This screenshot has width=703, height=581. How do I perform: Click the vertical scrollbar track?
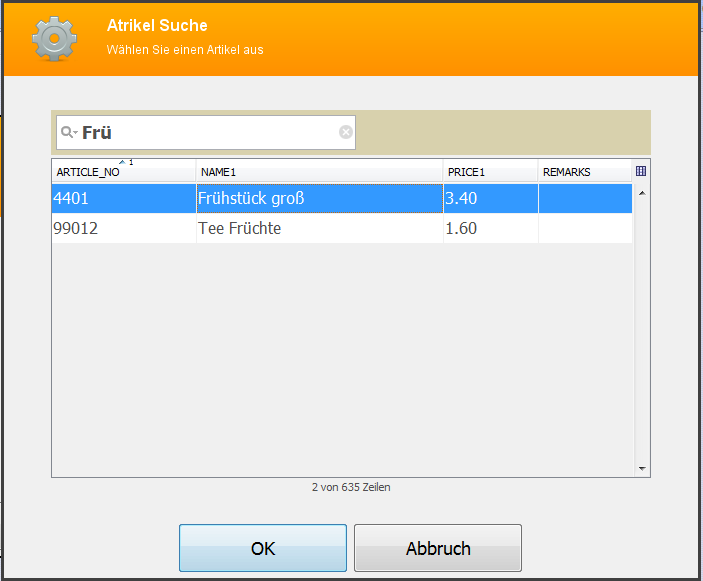point(642,331)
